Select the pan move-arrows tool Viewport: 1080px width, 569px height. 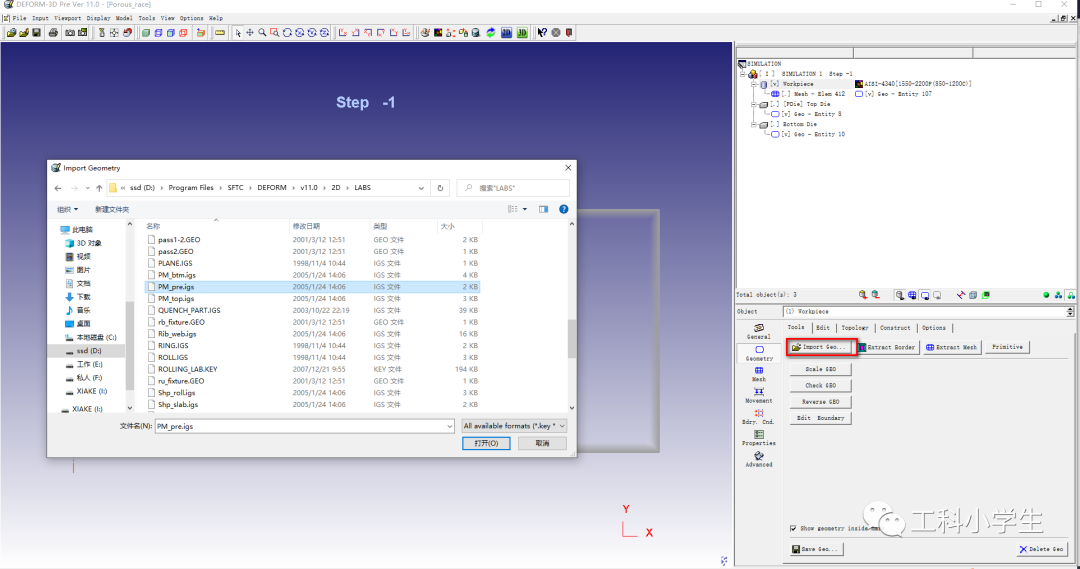point(249,32)
